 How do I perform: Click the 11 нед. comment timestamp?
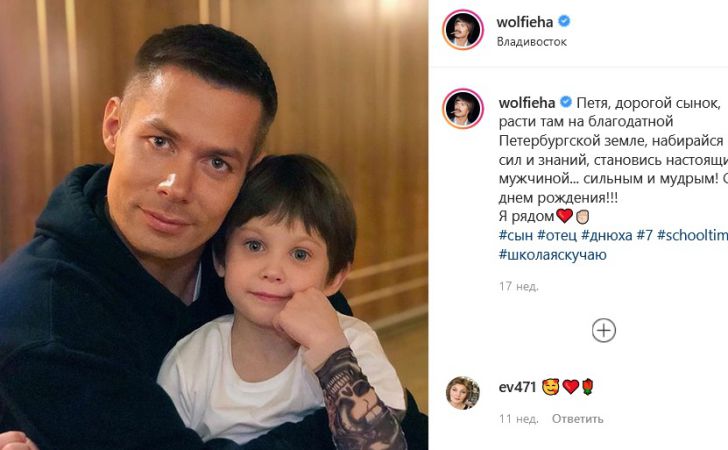[x=519, y=419]
